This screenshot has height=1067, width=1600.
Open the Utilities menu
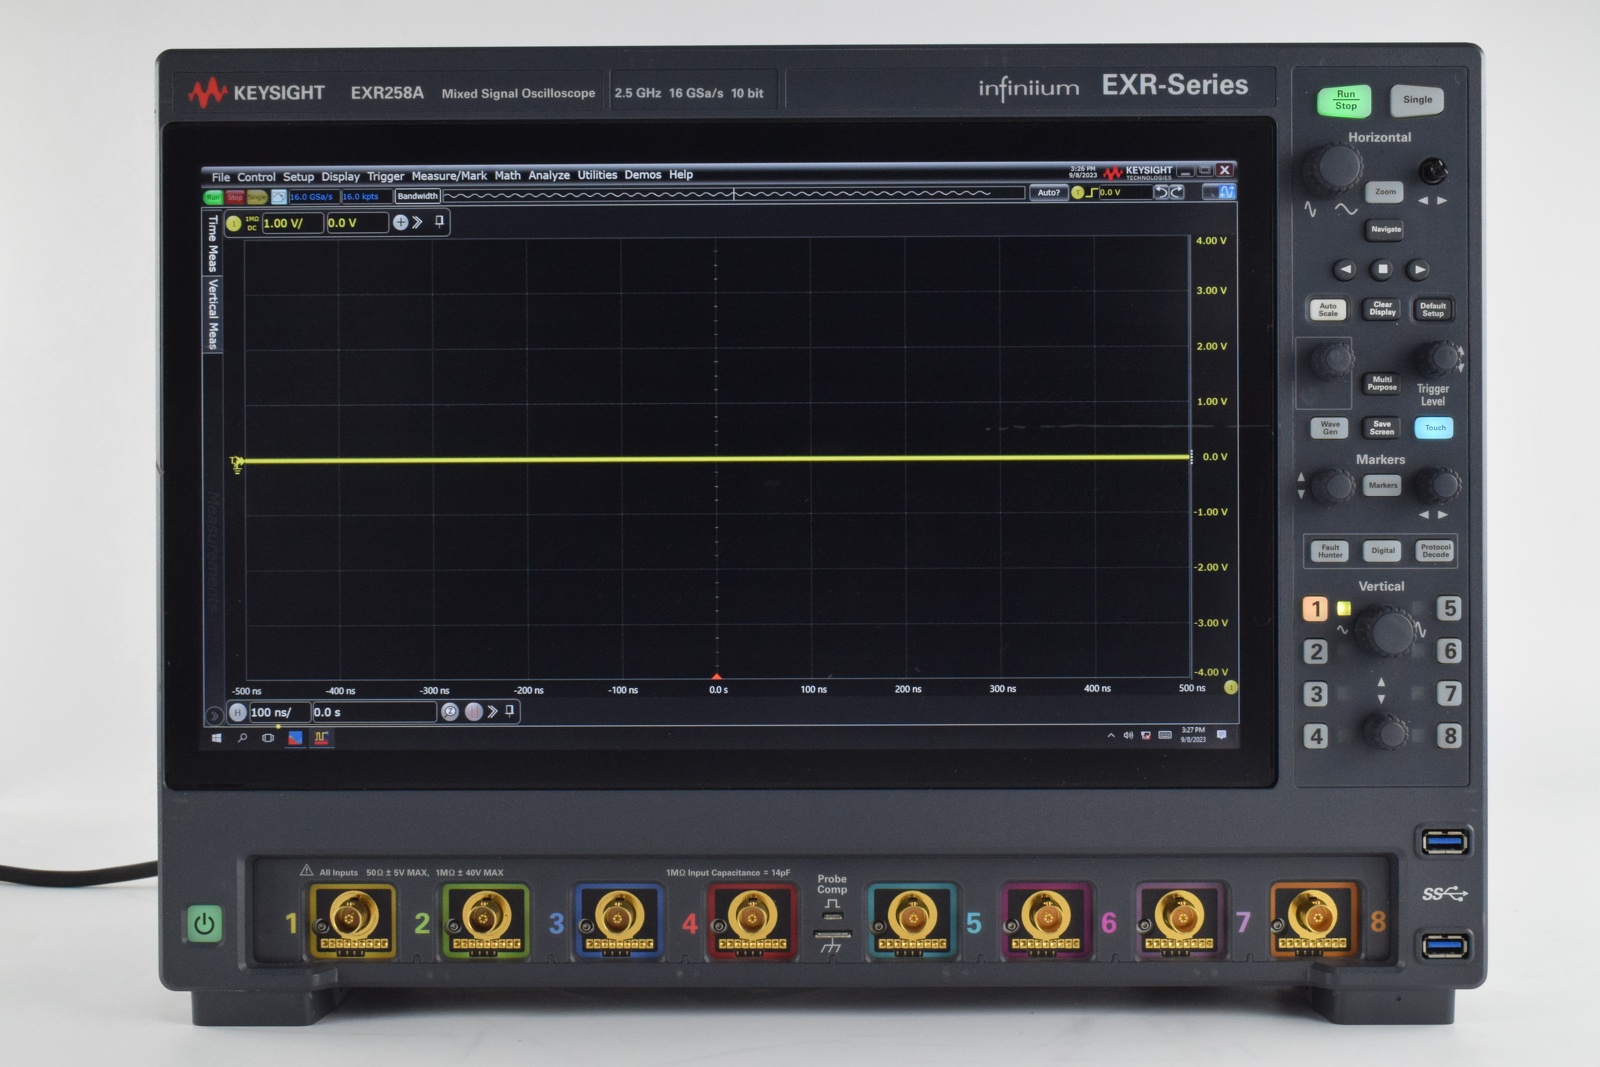597,175
